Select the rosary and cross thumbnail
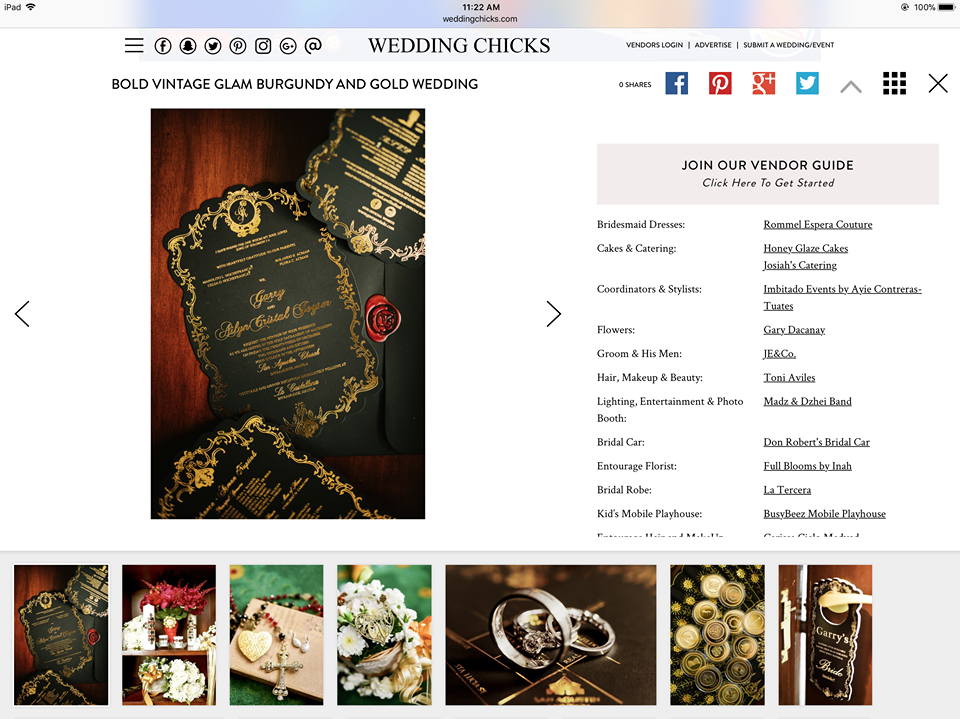The image size is (960, 719). (277, 635)
